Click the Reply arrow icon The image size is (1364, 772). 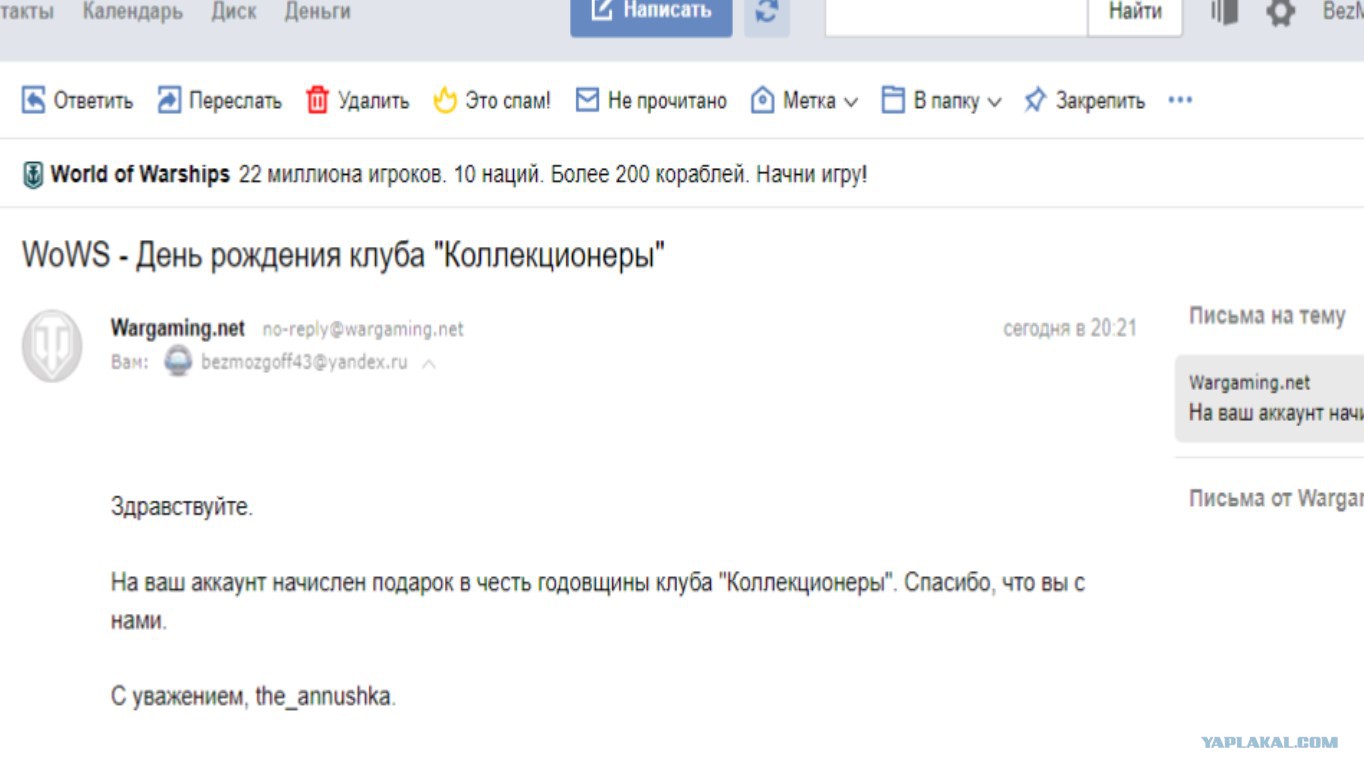(33, 100)
